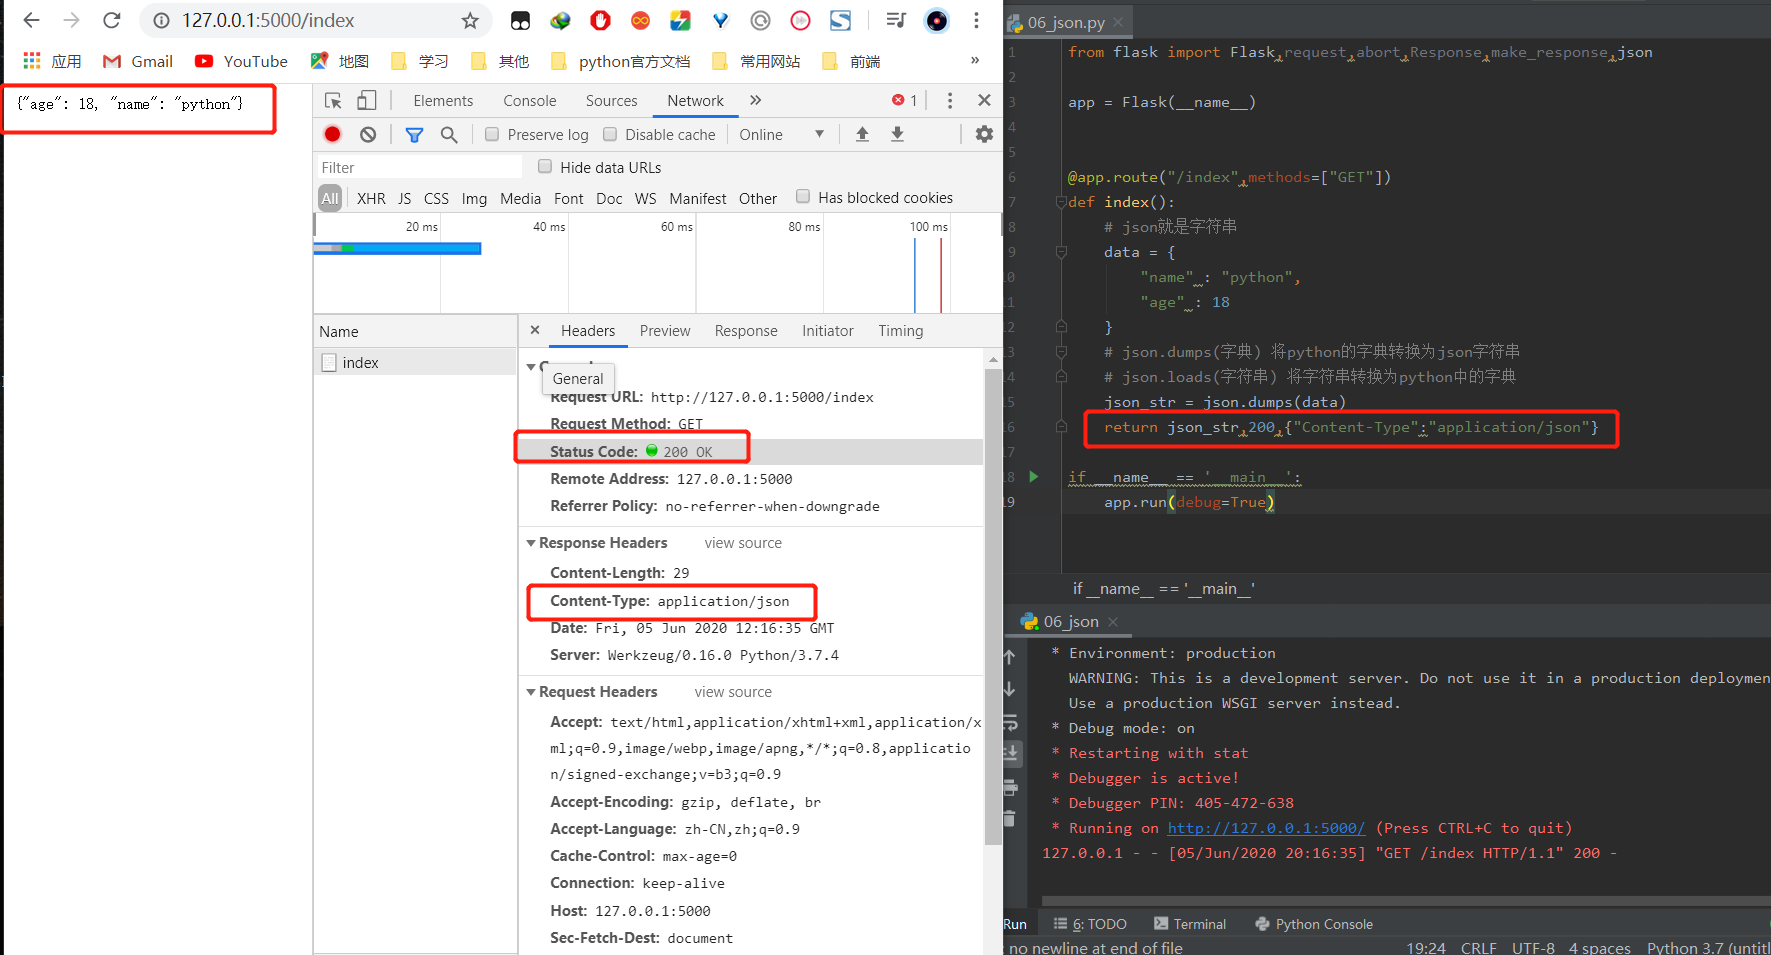Toggle device toolbar in DevTools
Viewport: 1771px width, 955px height.
tap(367, 100)
